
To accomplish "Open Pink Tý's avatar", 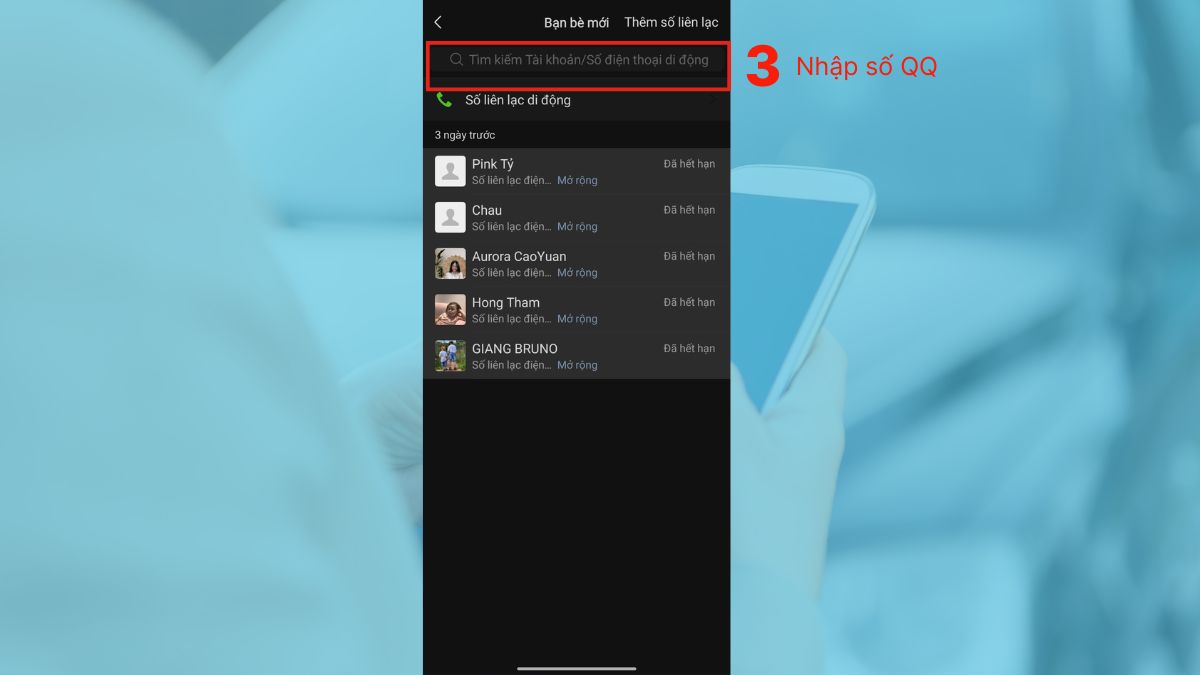I will coord(450,171).
